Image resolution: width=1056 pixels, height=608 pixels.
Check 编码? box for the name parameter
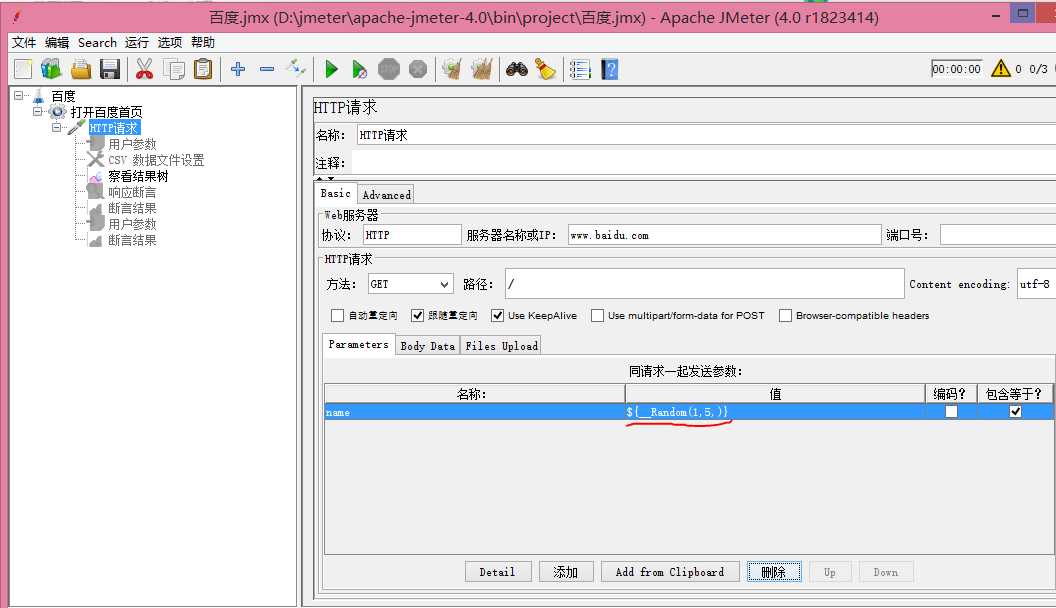pos(951,411)
